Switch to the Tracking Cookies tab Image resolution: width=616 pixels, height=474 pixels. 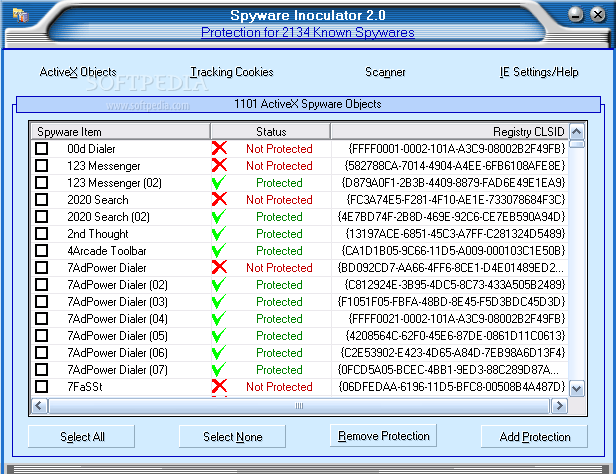click(x=232, y=72)
